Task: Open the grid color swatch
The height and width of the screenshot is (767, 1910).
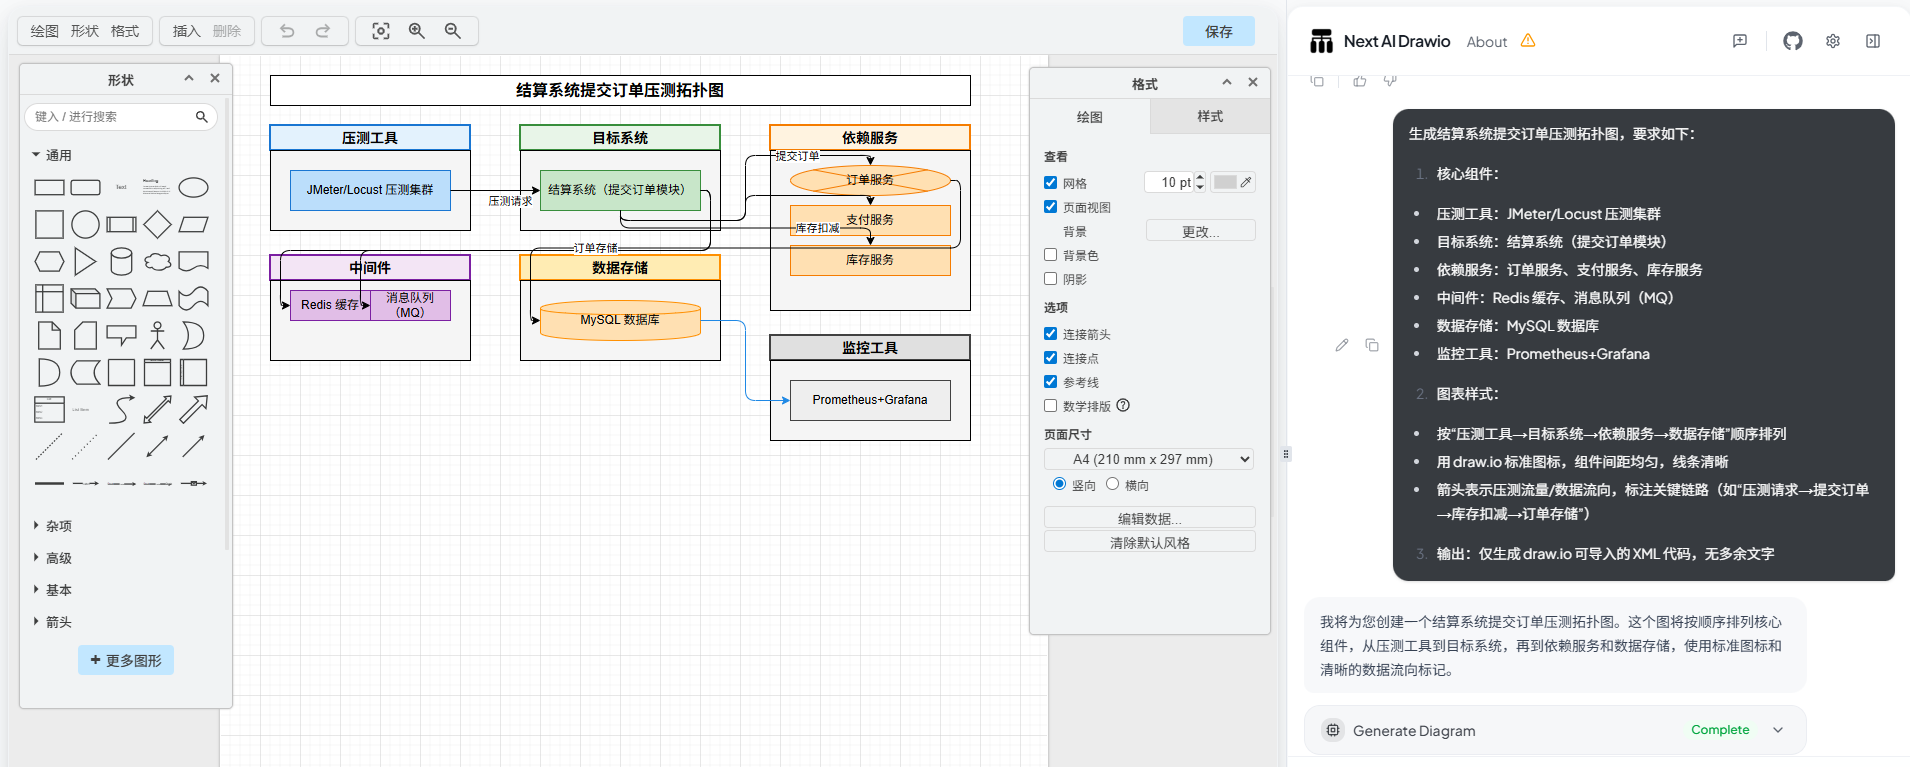Action: (1232, 182)
